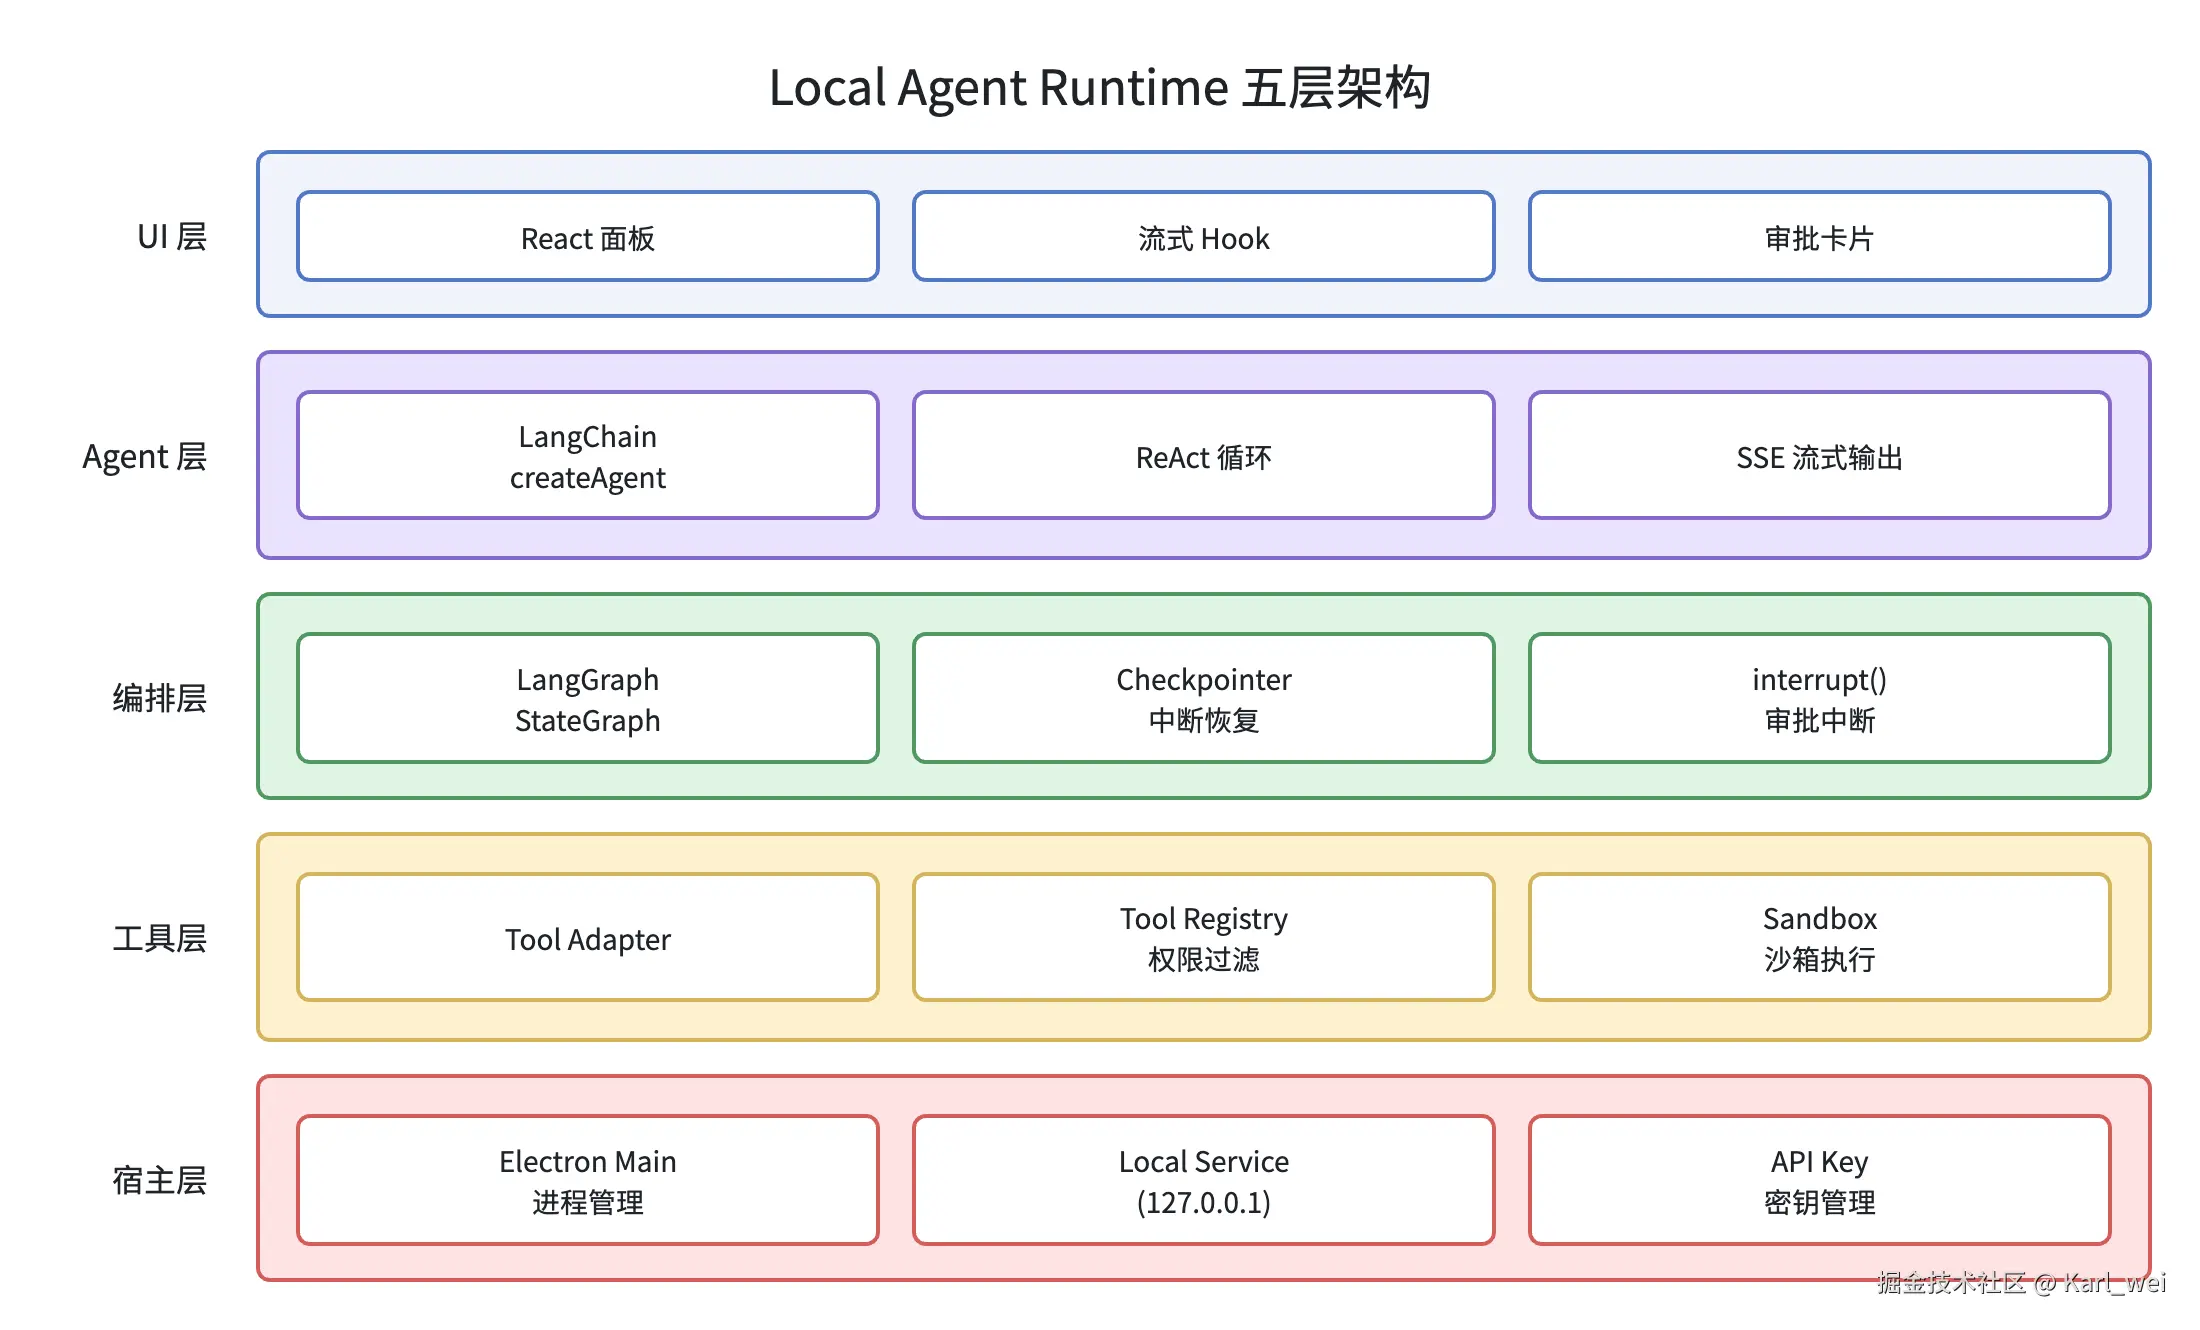2200x1330 pixels.
Task: Click the '宿主层' layer label
Action: click(x=160, y=1180)
